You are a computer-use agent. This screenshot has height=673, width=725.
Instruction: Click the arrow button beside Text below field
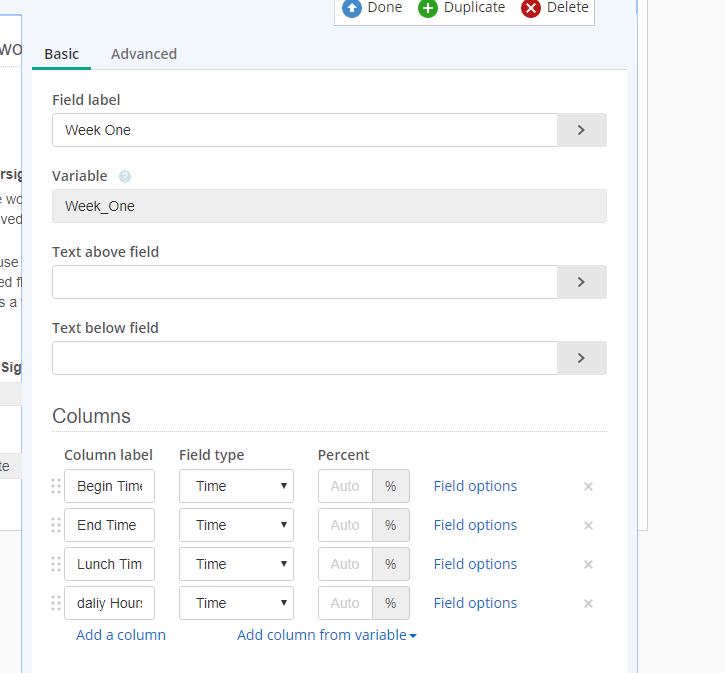pyautogui.click(x=581, y=358)
